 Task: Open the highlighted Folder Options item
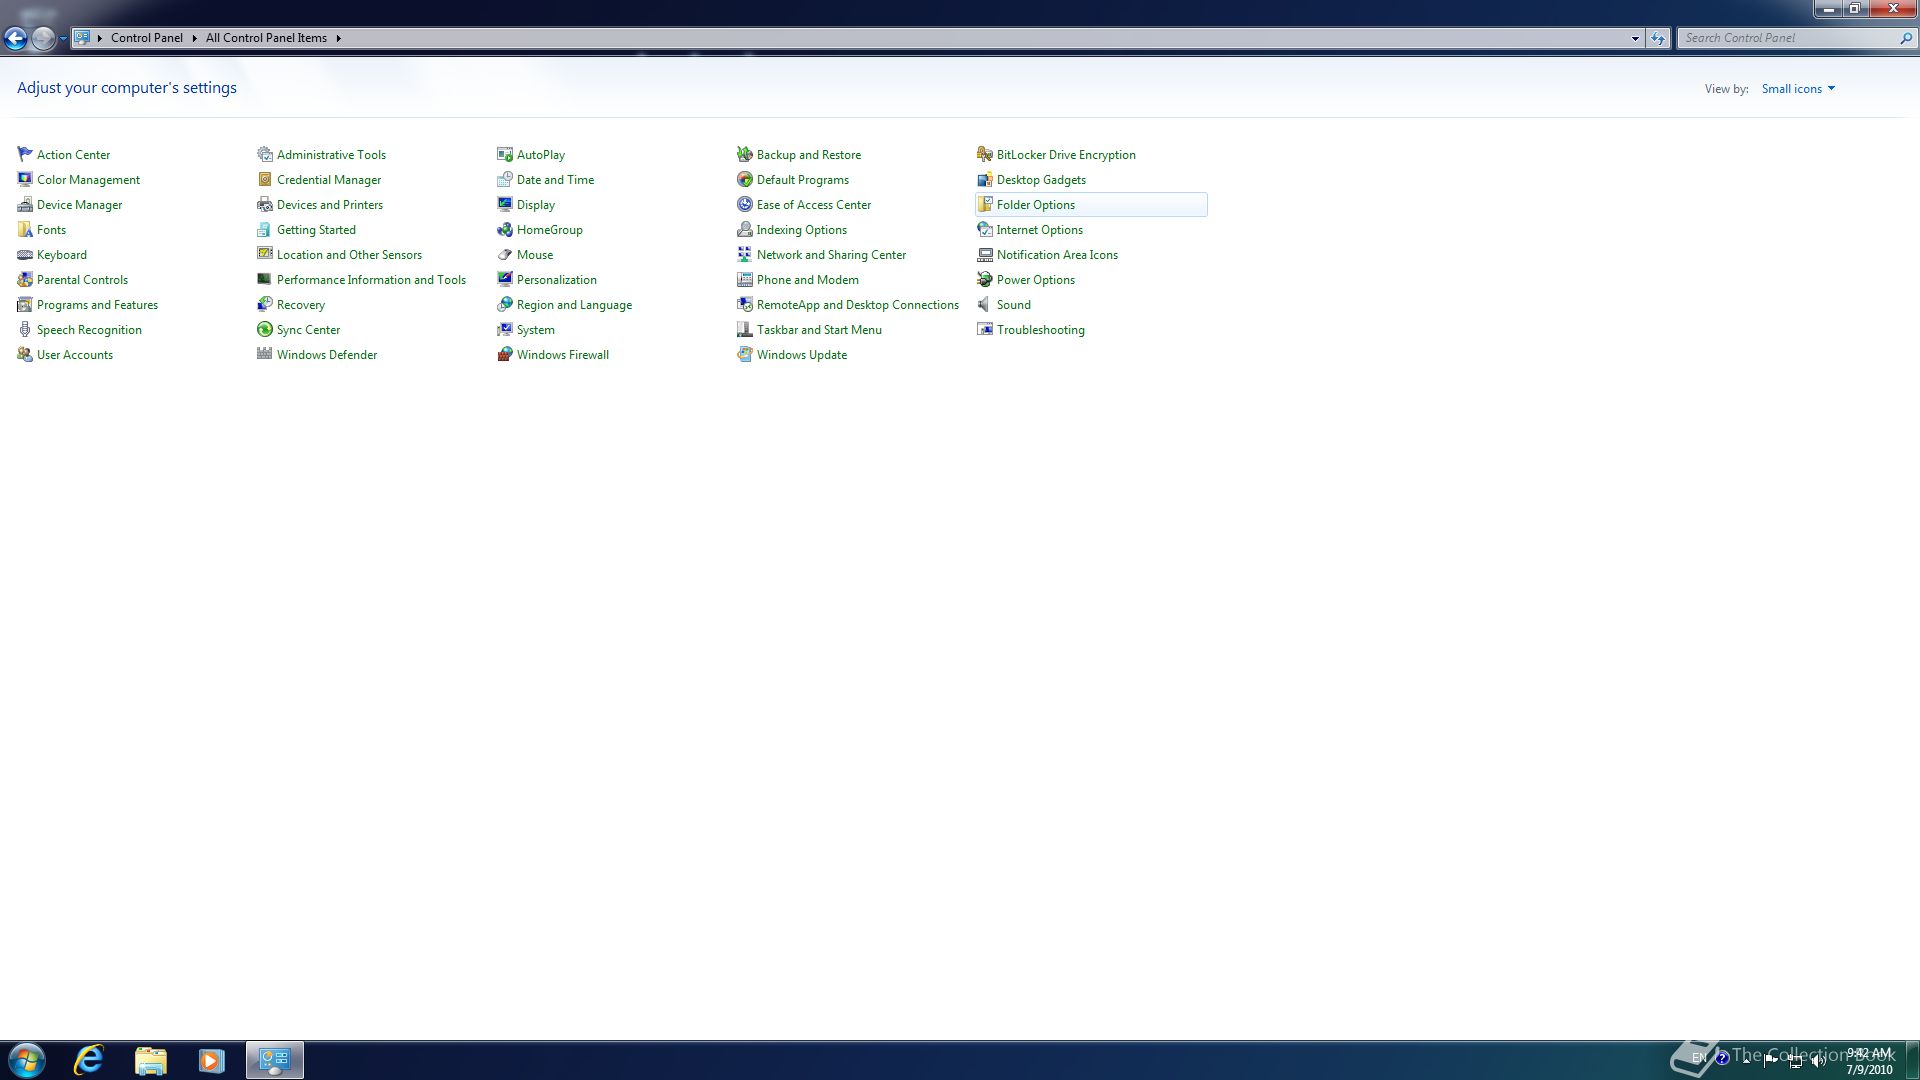pyautogui.click(x=1091, y=204)
